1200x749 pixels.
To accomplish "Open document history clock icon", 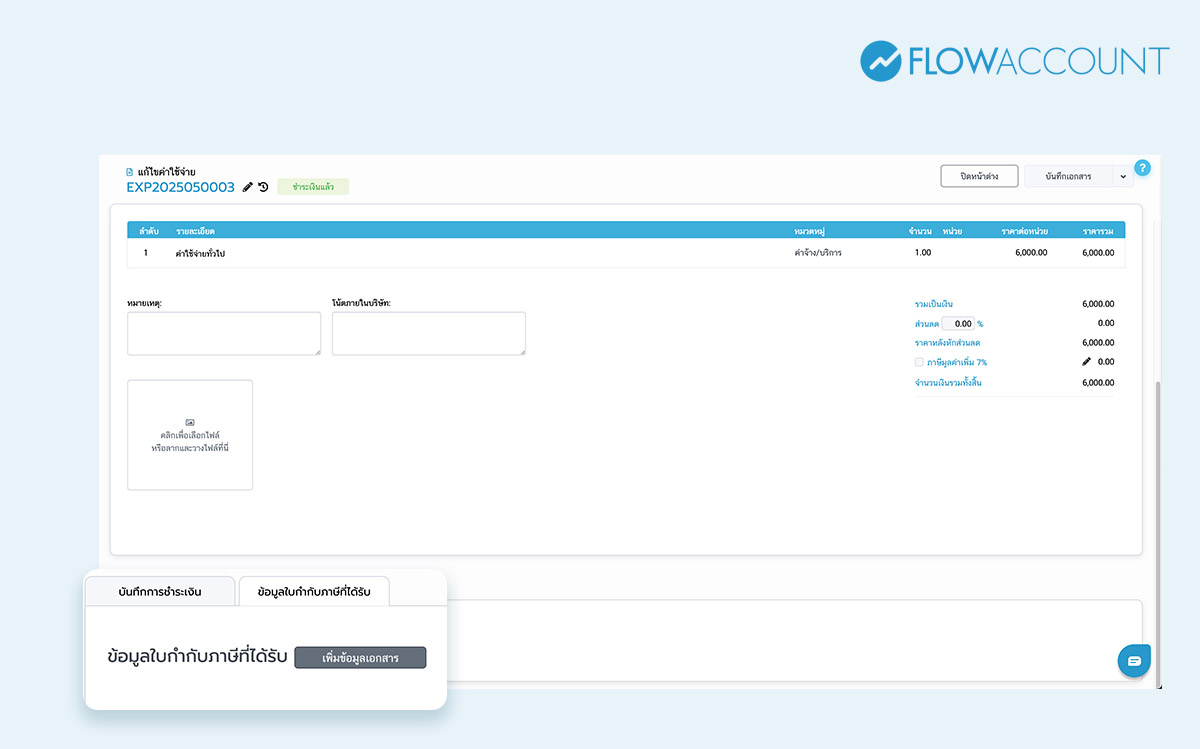I will 263,187.
